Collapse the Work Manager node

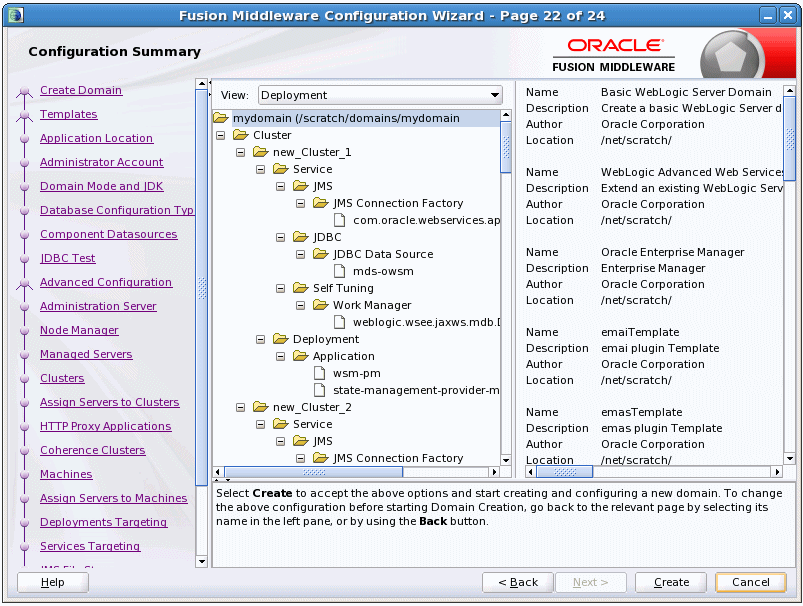click(x=301, y=305)
